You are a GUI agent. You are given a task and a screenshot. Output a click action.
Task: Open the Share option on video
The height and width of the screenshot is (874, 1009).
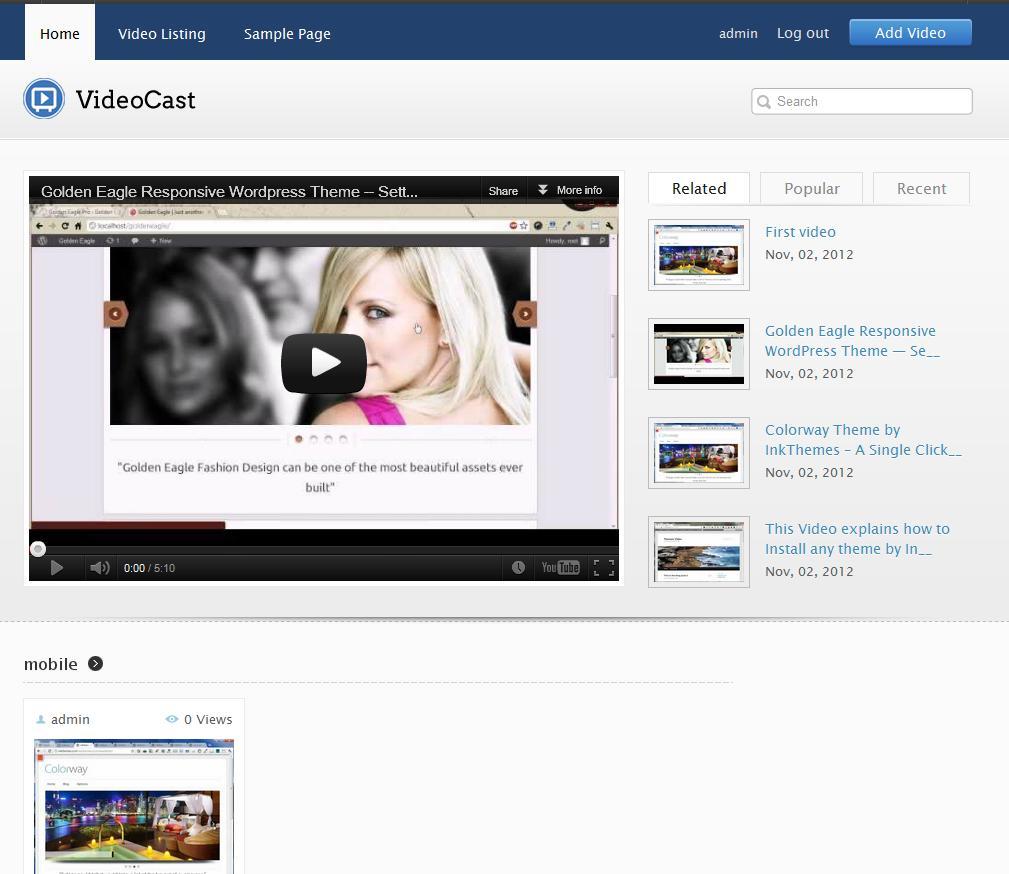[503, 190]
